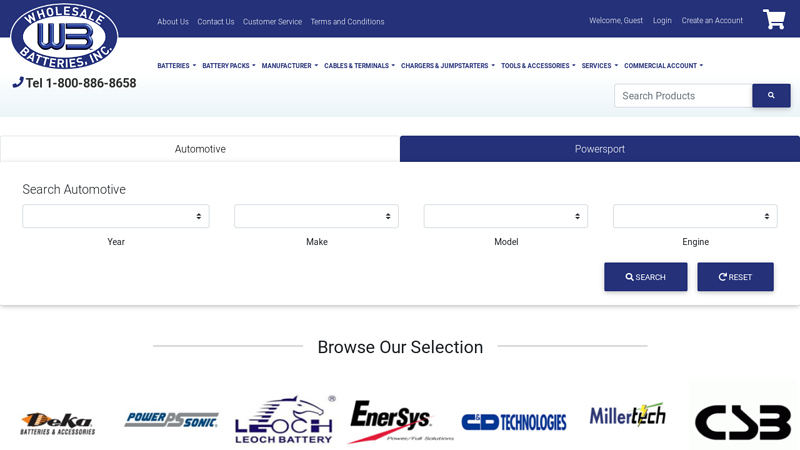Click the RESET button
This screenshot has height=450, width=800.
tap(735, 277)
